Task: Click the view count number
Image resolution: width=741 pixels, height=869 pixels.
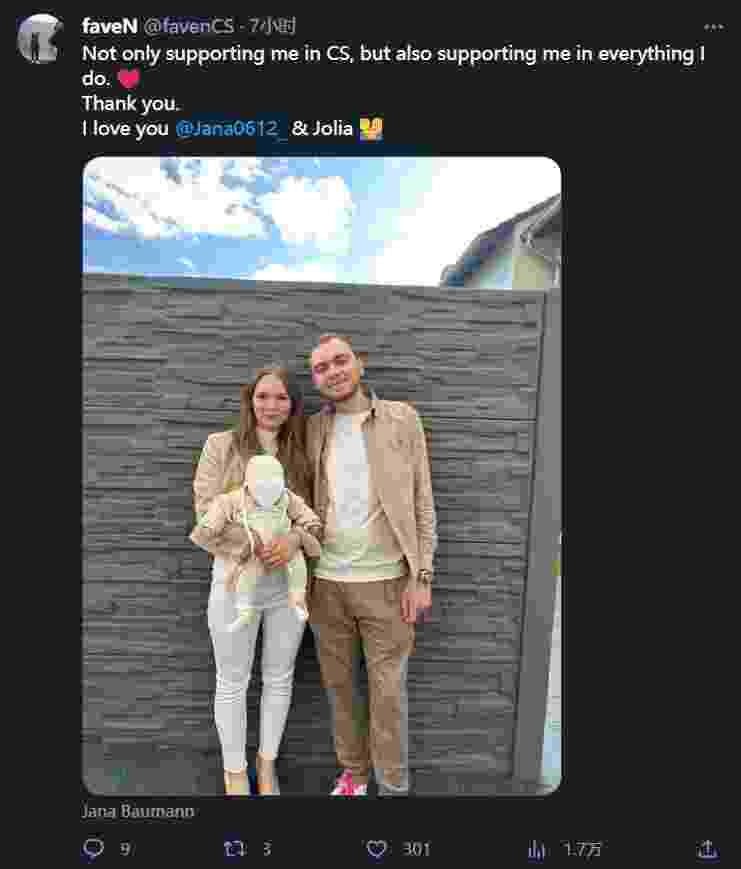Action: (582, 848)
